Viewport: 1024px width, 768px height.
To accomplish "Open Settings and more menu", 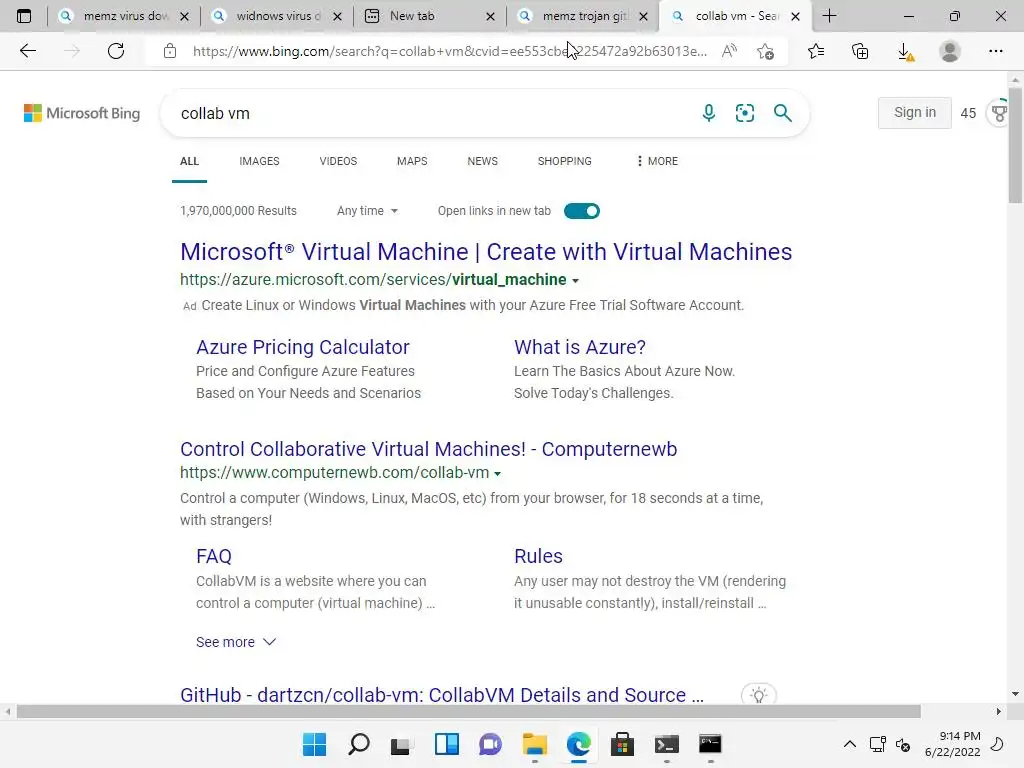I will pyautogui.click(x=995, y=51).
